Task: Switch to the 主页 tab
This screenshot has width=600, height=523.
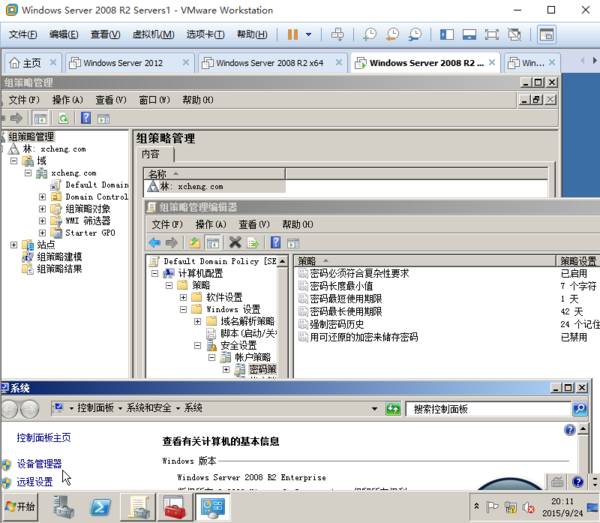Action: (32, 63)
